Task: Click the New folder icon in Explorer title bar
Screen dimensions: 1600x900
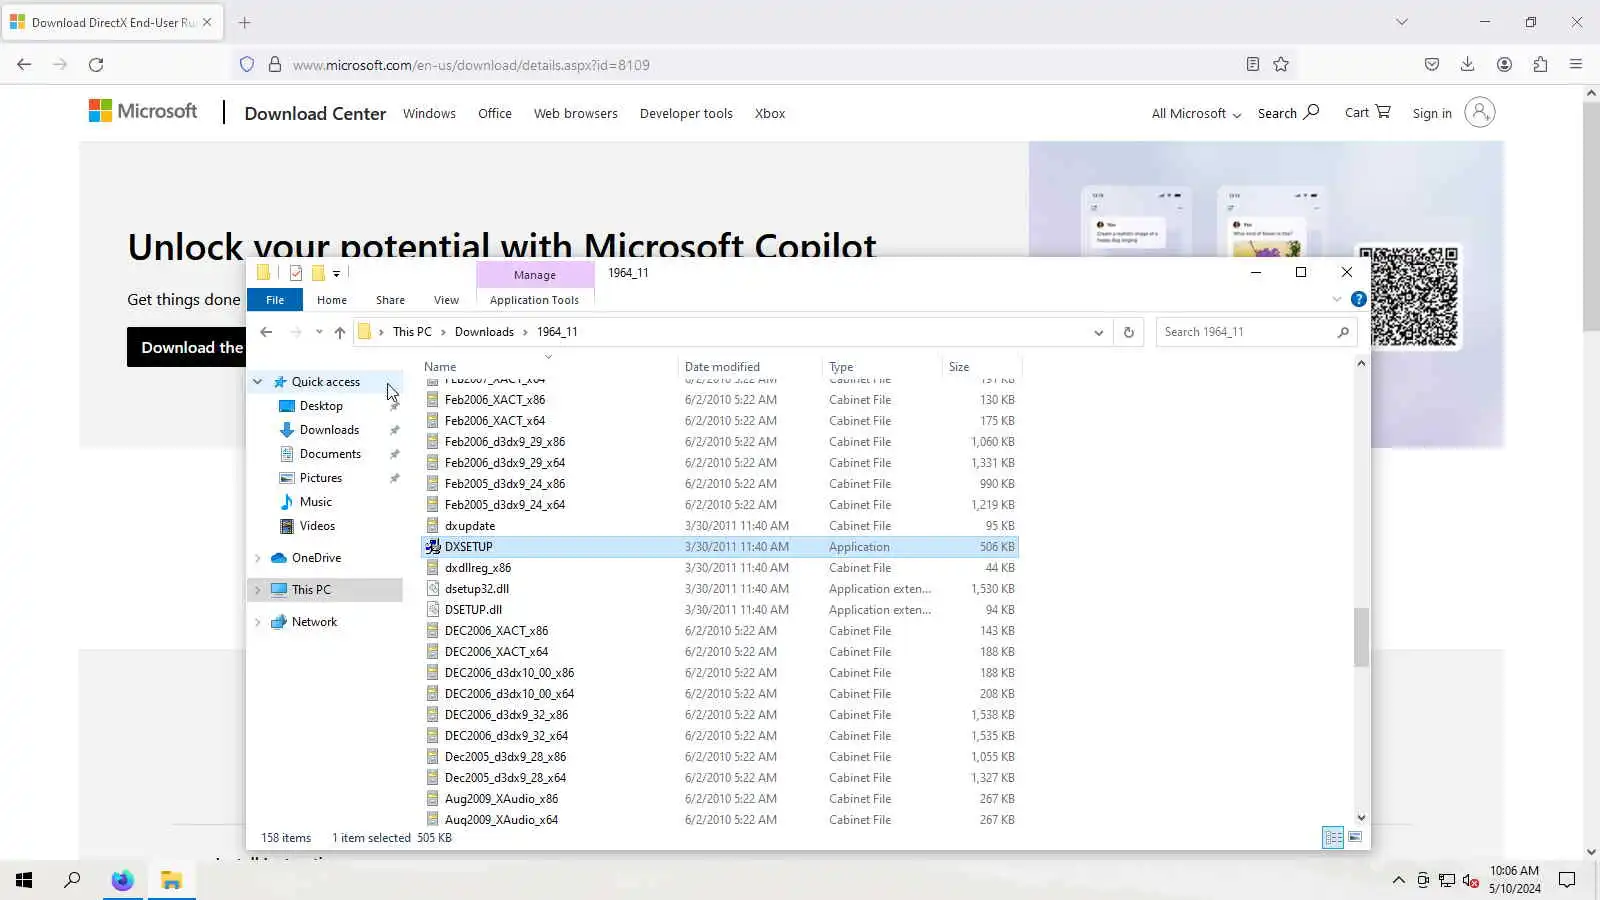Action: click(318, 273)
